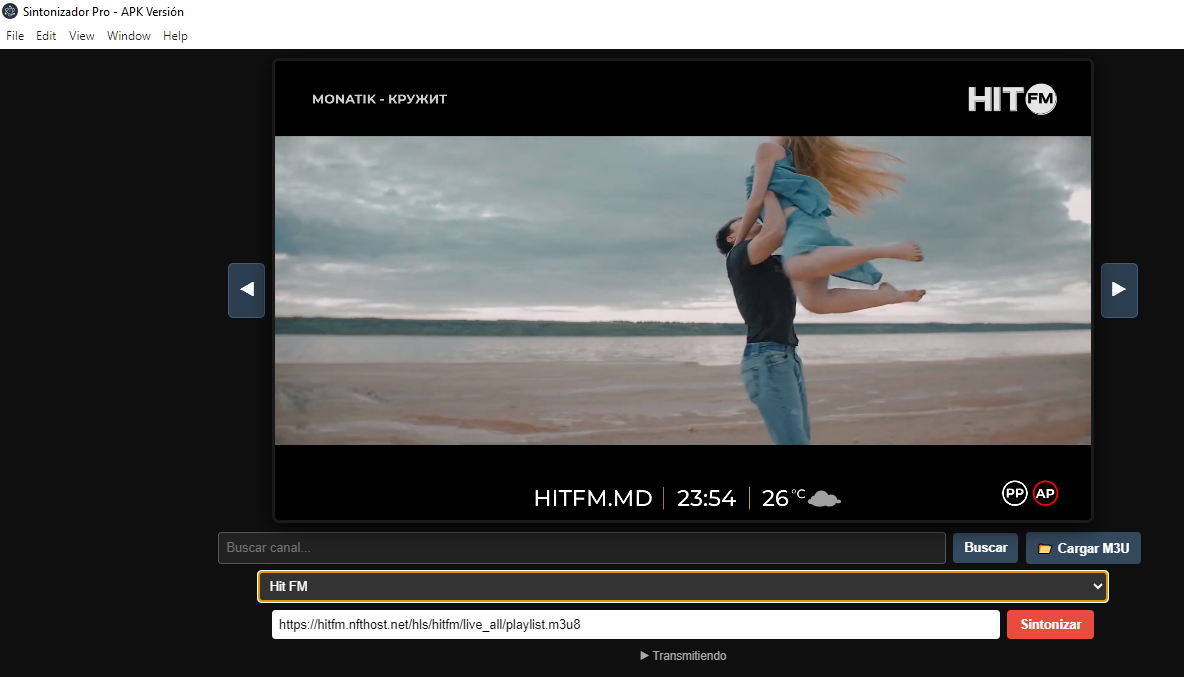Click the Transmitiendo status text
1184x677 pixels.
click(x=683, y=656)
